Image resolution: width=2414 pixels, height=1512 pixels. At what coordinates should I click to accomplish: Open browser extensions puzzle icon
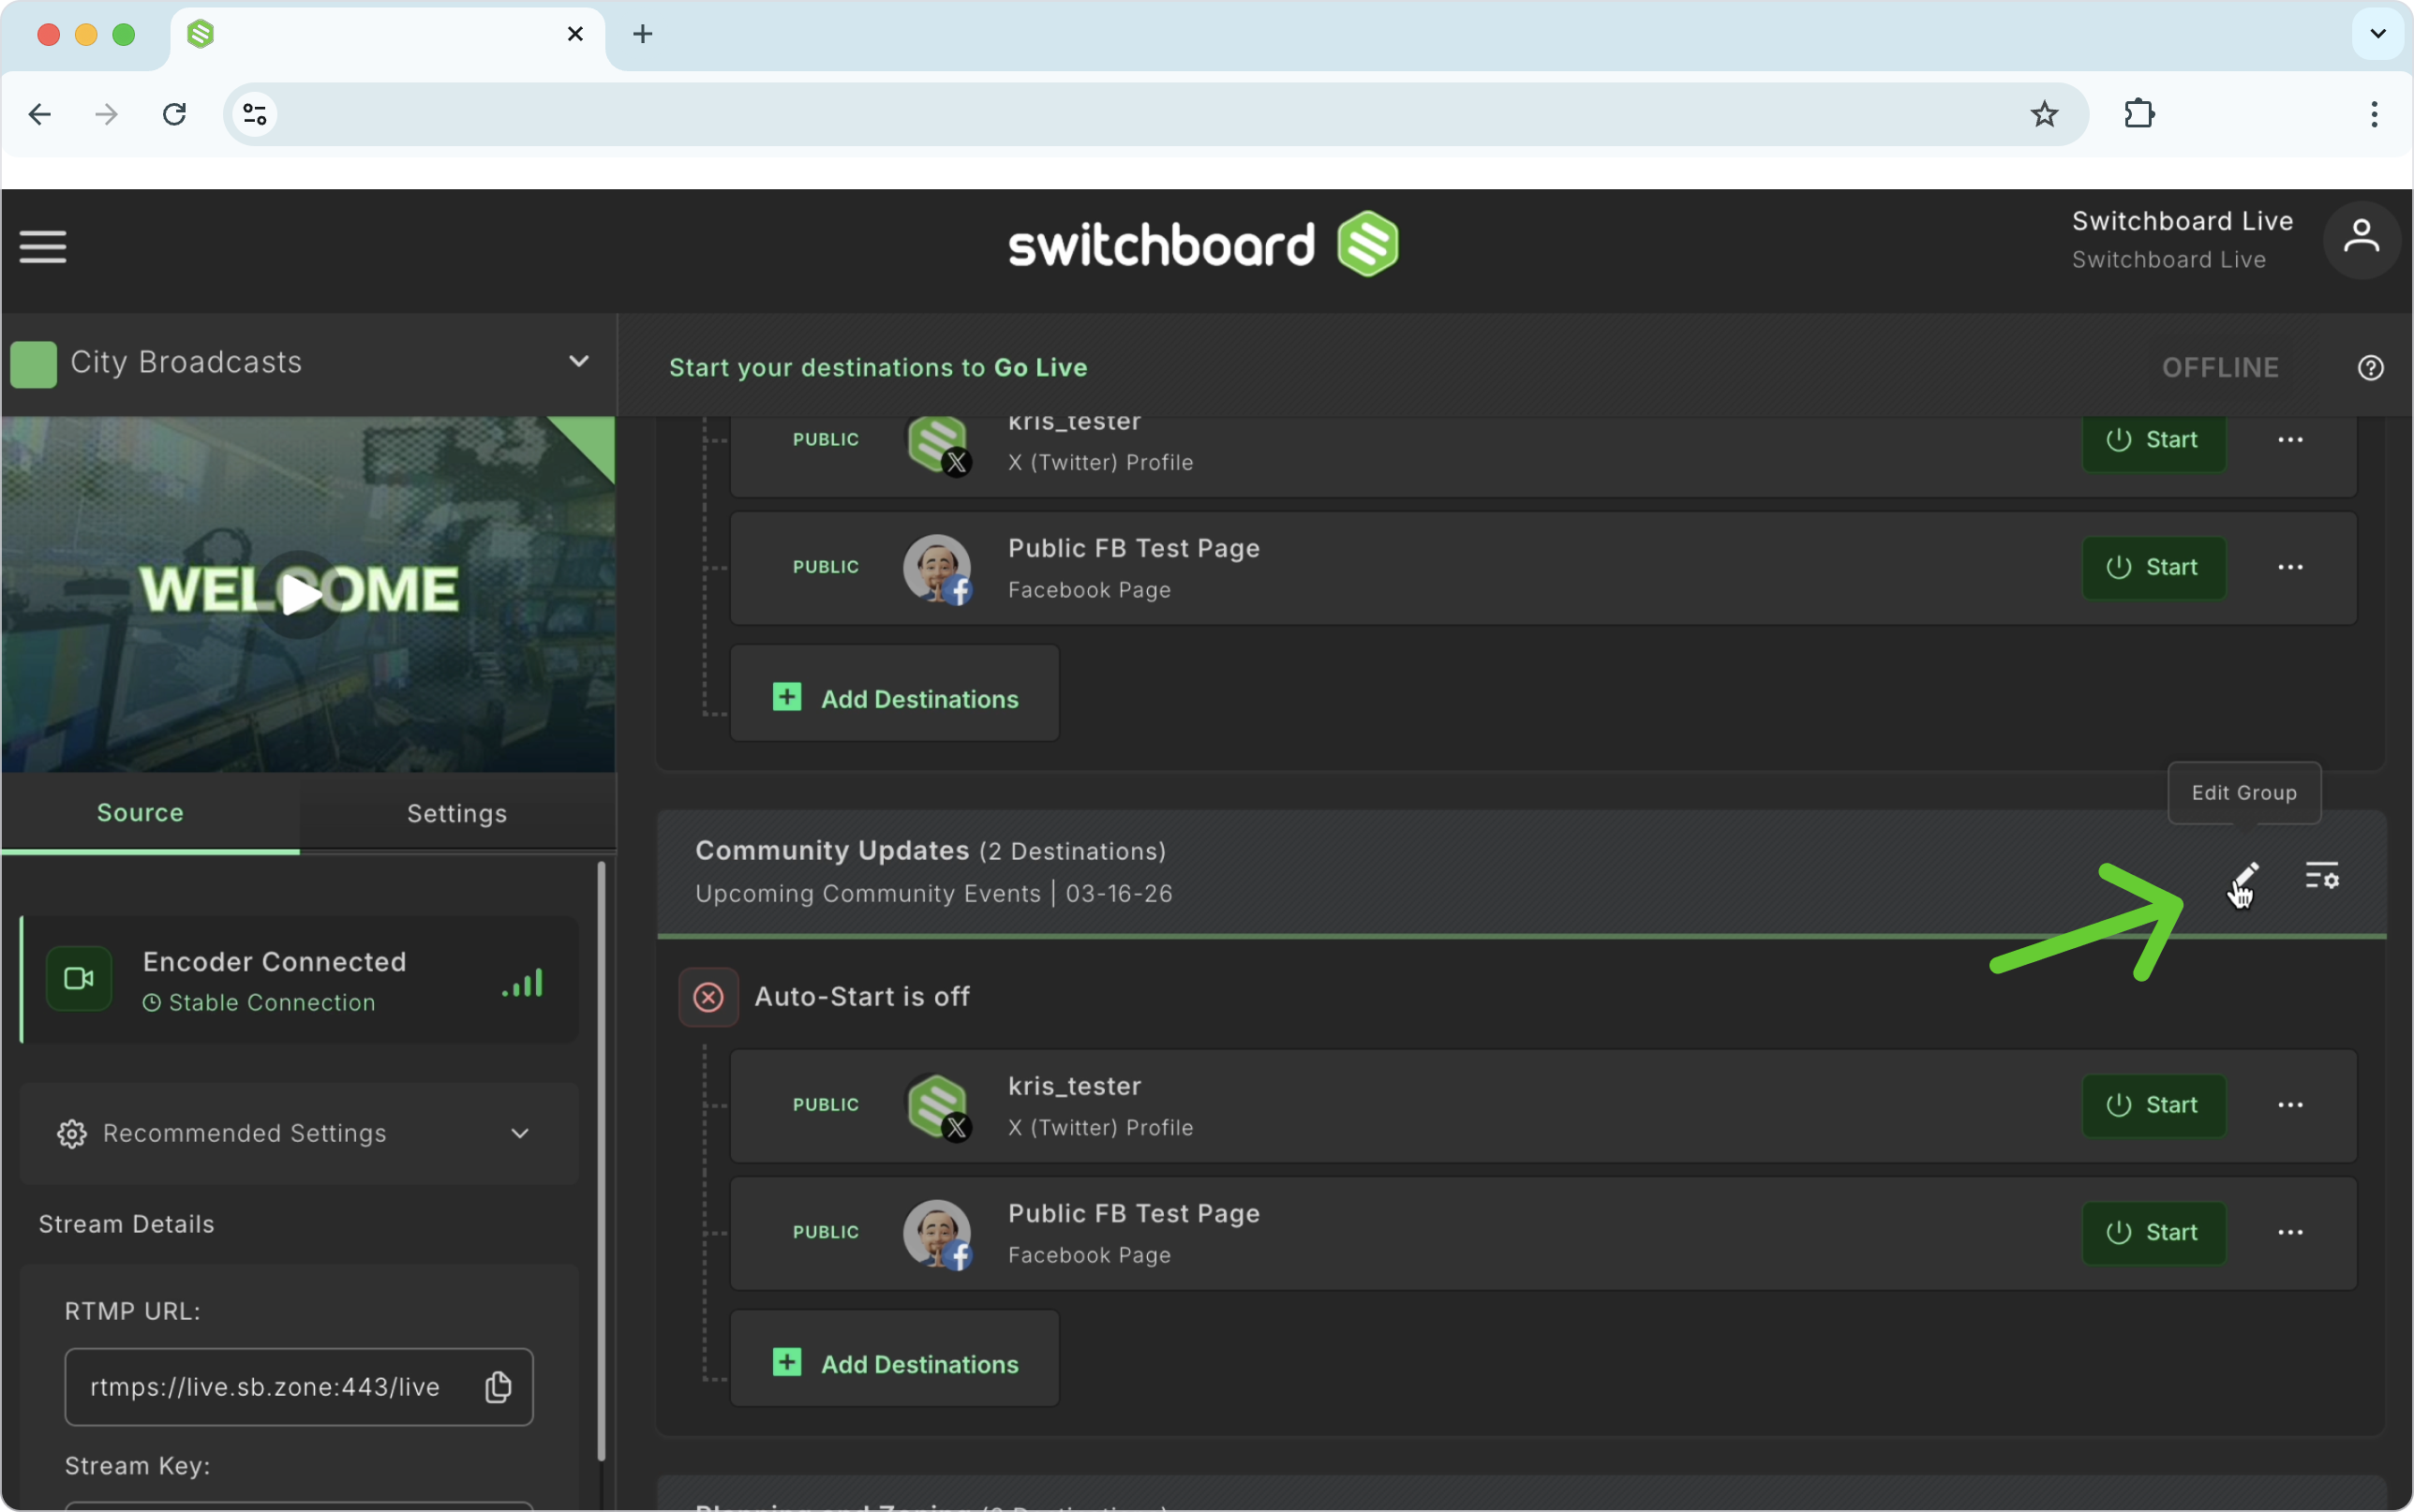point(2139,114)
